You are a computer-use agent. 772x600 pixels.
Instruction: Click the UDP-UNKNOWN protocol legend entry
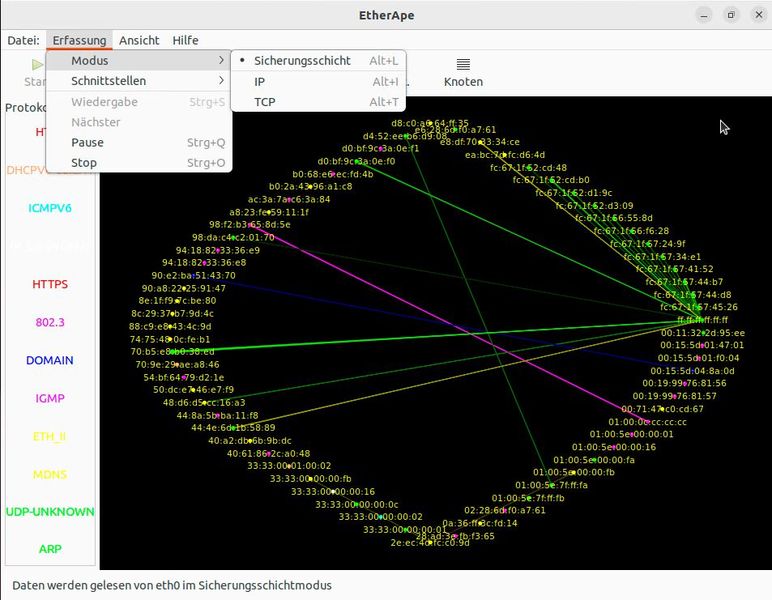(x=50, y=512)
